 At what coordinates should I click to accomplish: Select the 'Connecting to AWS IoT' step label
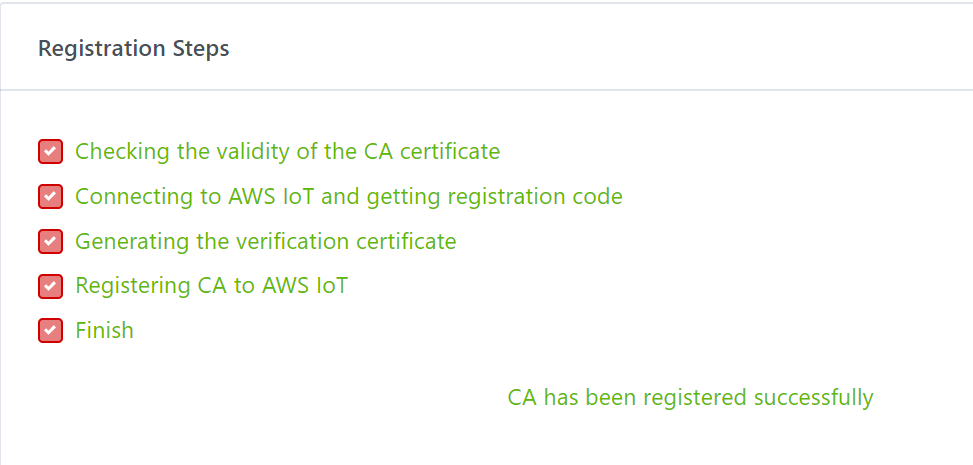(x=348, y=197)
